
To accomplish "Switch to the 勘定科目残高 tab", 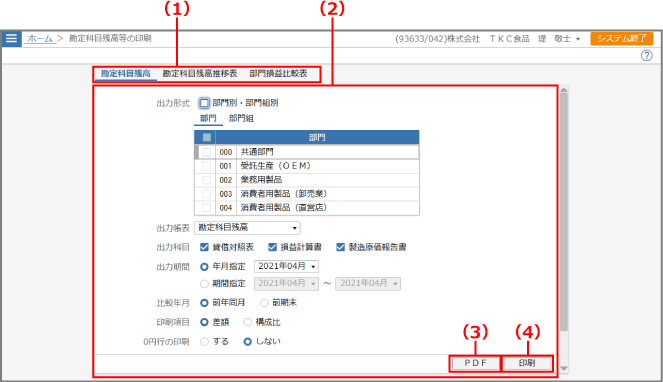I will point(126,74).
